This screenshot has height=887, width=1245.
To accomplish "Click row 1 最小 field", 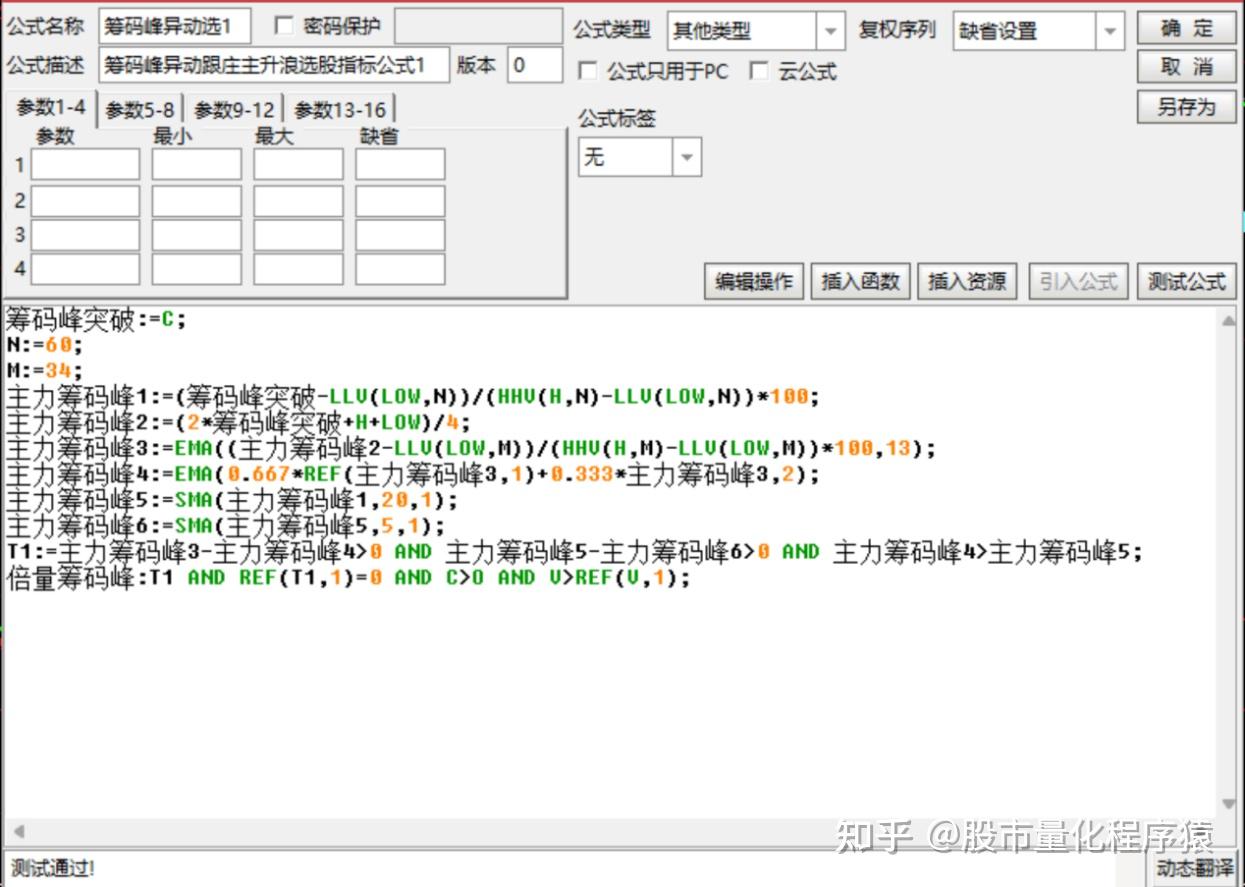I will pos(197,164).
